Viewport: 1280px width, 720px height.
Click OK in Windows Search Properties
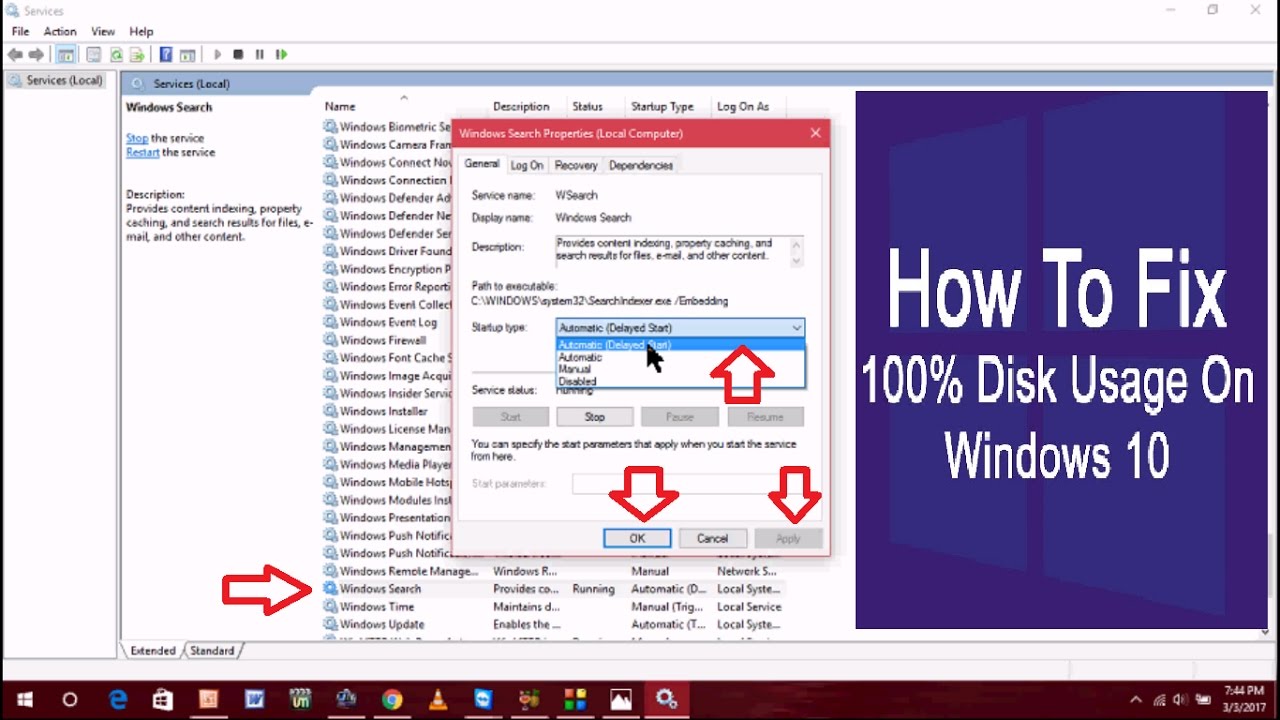coord(637,538)
